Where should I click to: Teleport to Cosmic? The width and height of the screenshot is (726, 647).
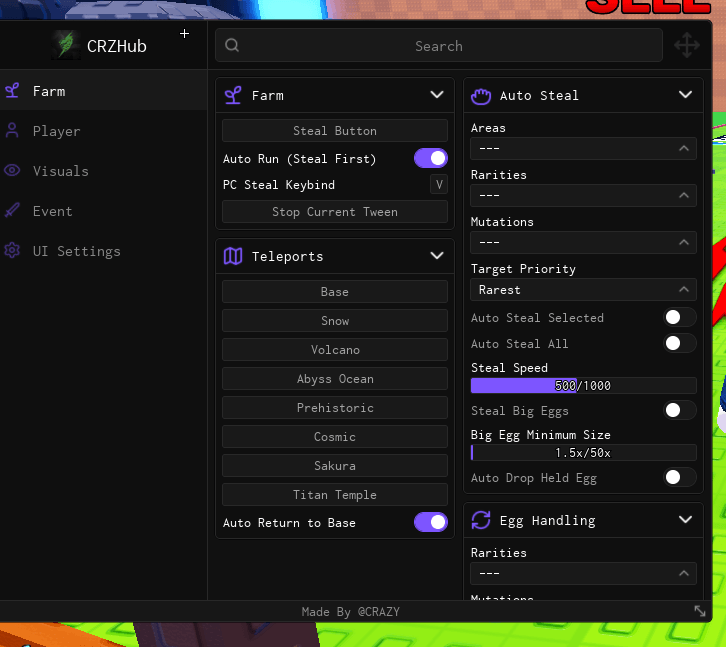point(335,437)
